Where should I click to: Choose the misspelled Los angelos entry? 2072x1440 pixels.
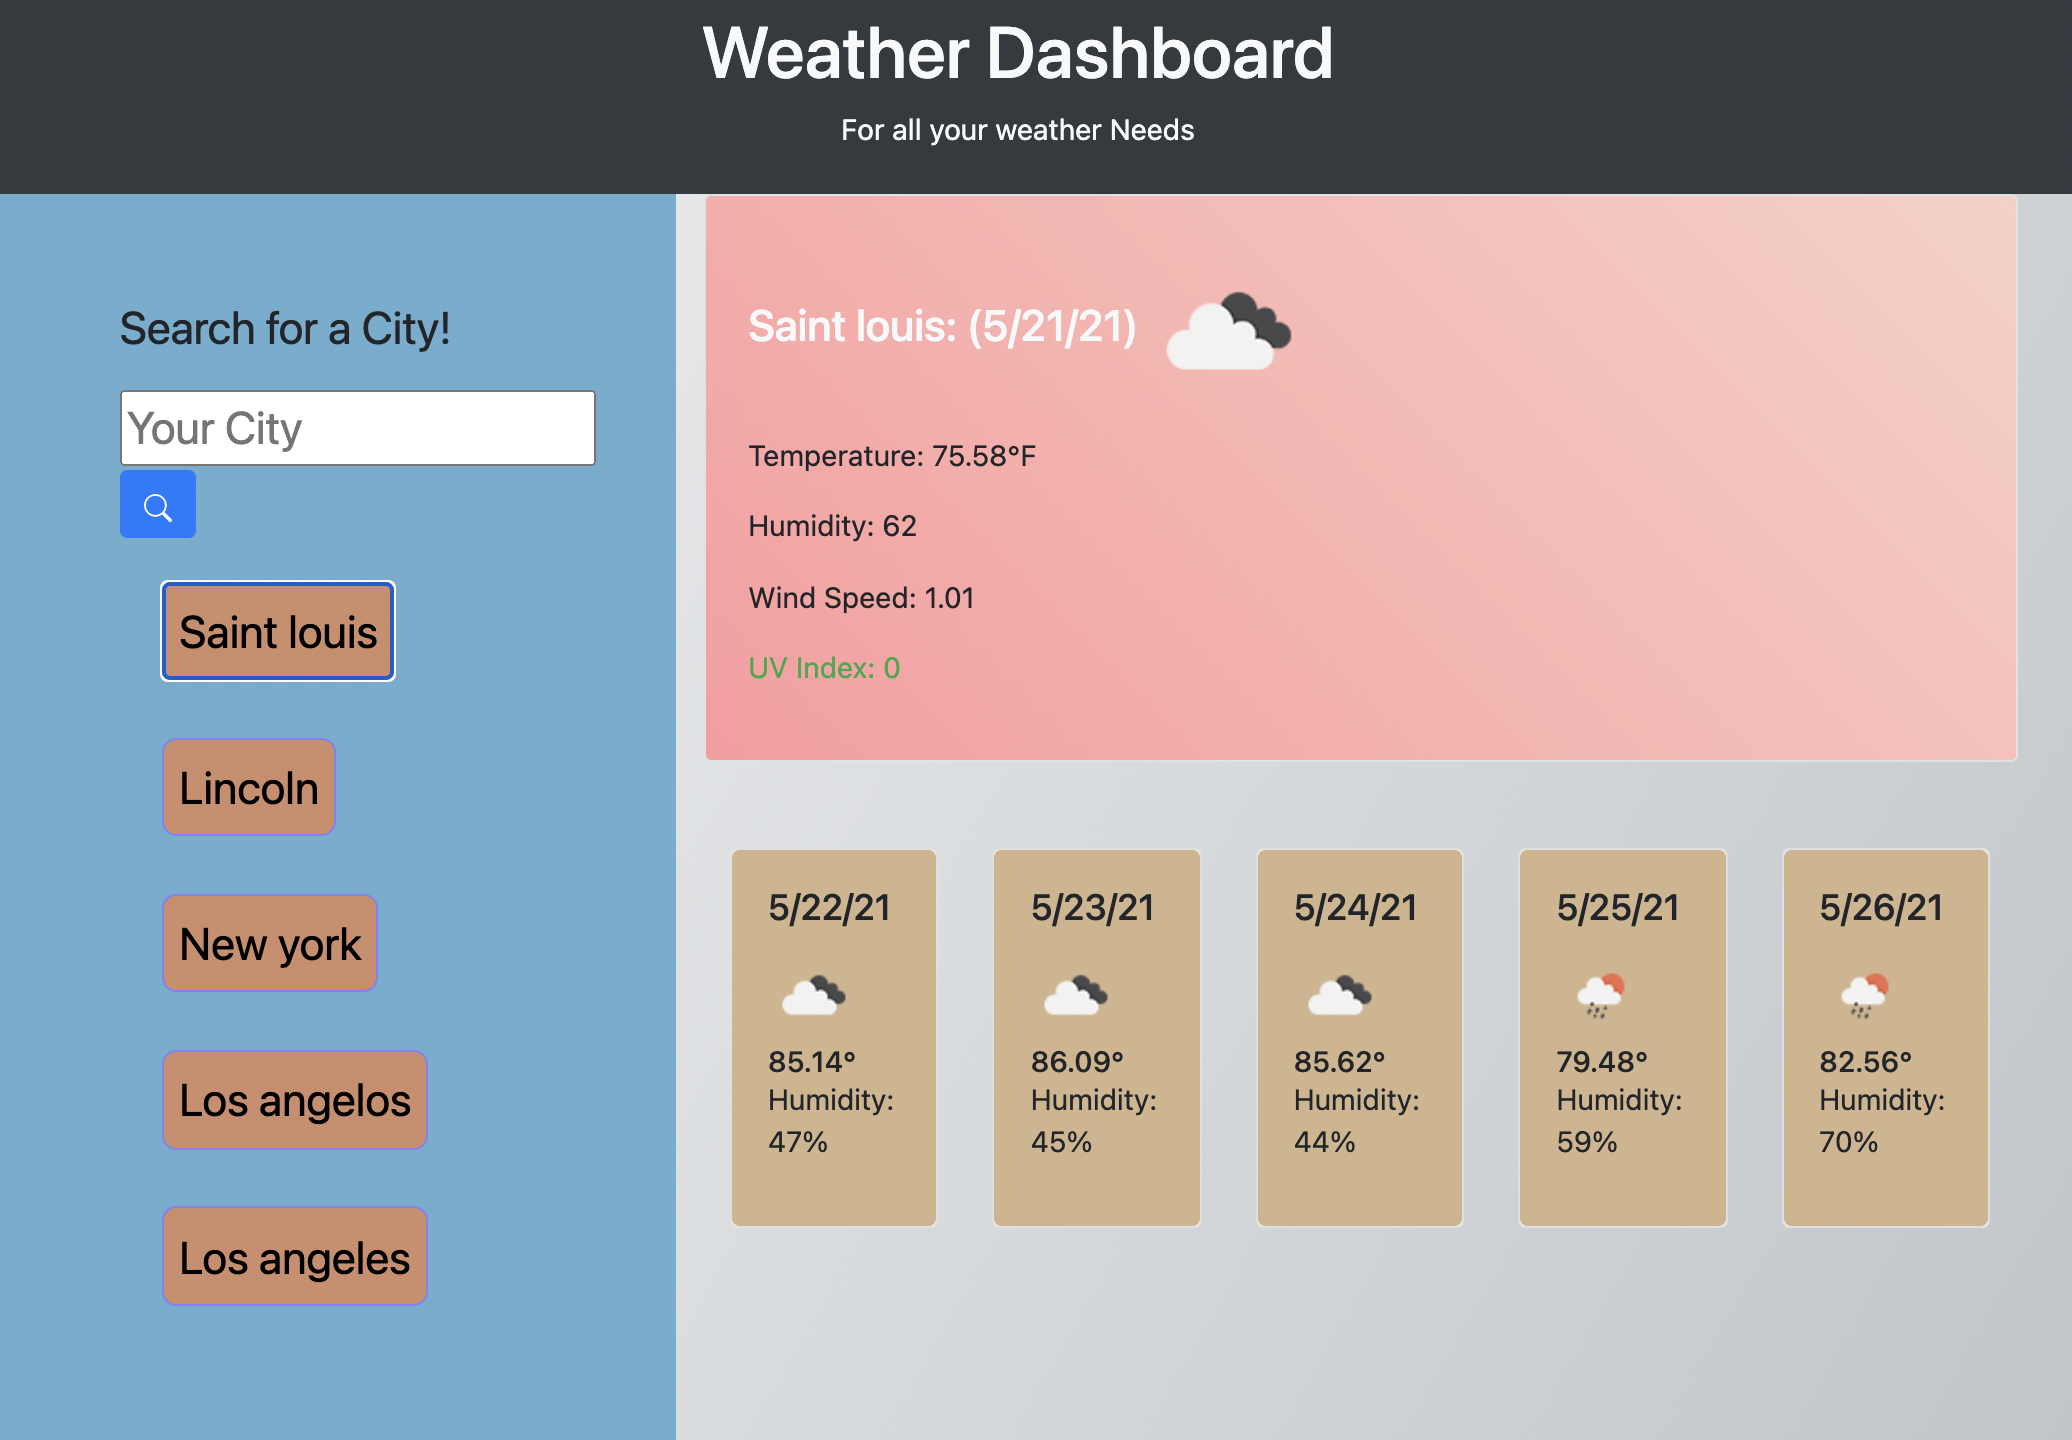[x=294, y=1100]
